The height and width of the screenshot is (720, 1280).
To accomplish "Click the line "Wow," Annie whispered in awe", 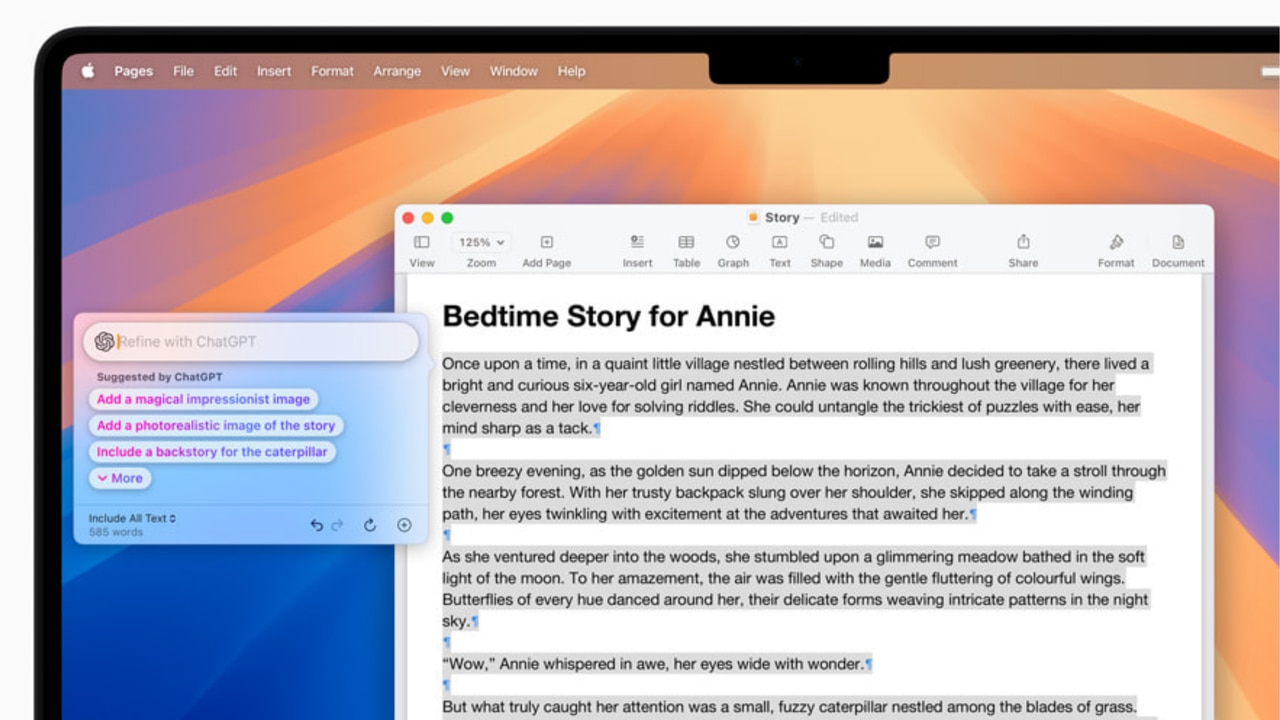I will pyautogui.click(x=657, y=664).
